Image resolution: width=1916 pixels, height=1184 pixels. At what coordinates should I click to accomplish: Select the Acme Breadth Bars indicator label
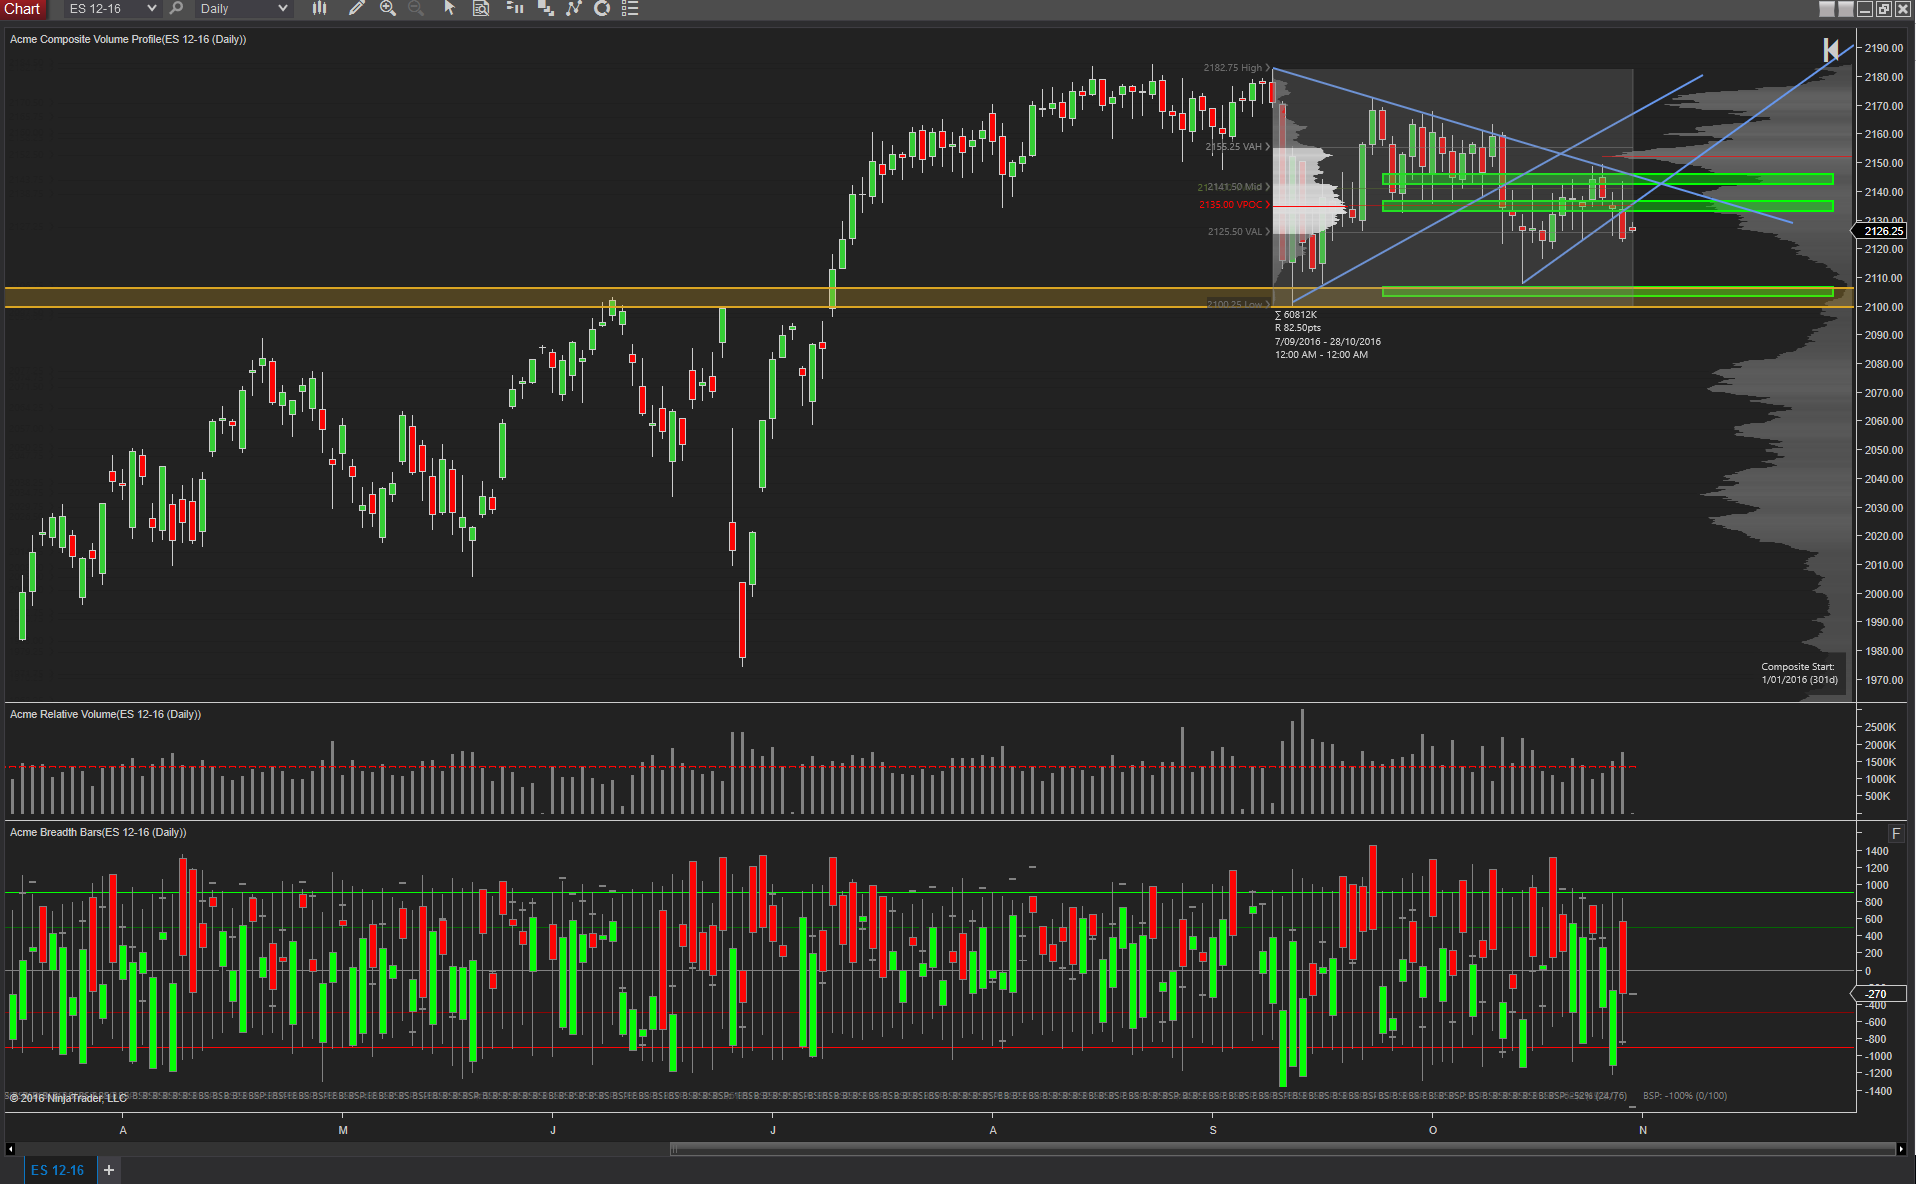coord(98,832)
